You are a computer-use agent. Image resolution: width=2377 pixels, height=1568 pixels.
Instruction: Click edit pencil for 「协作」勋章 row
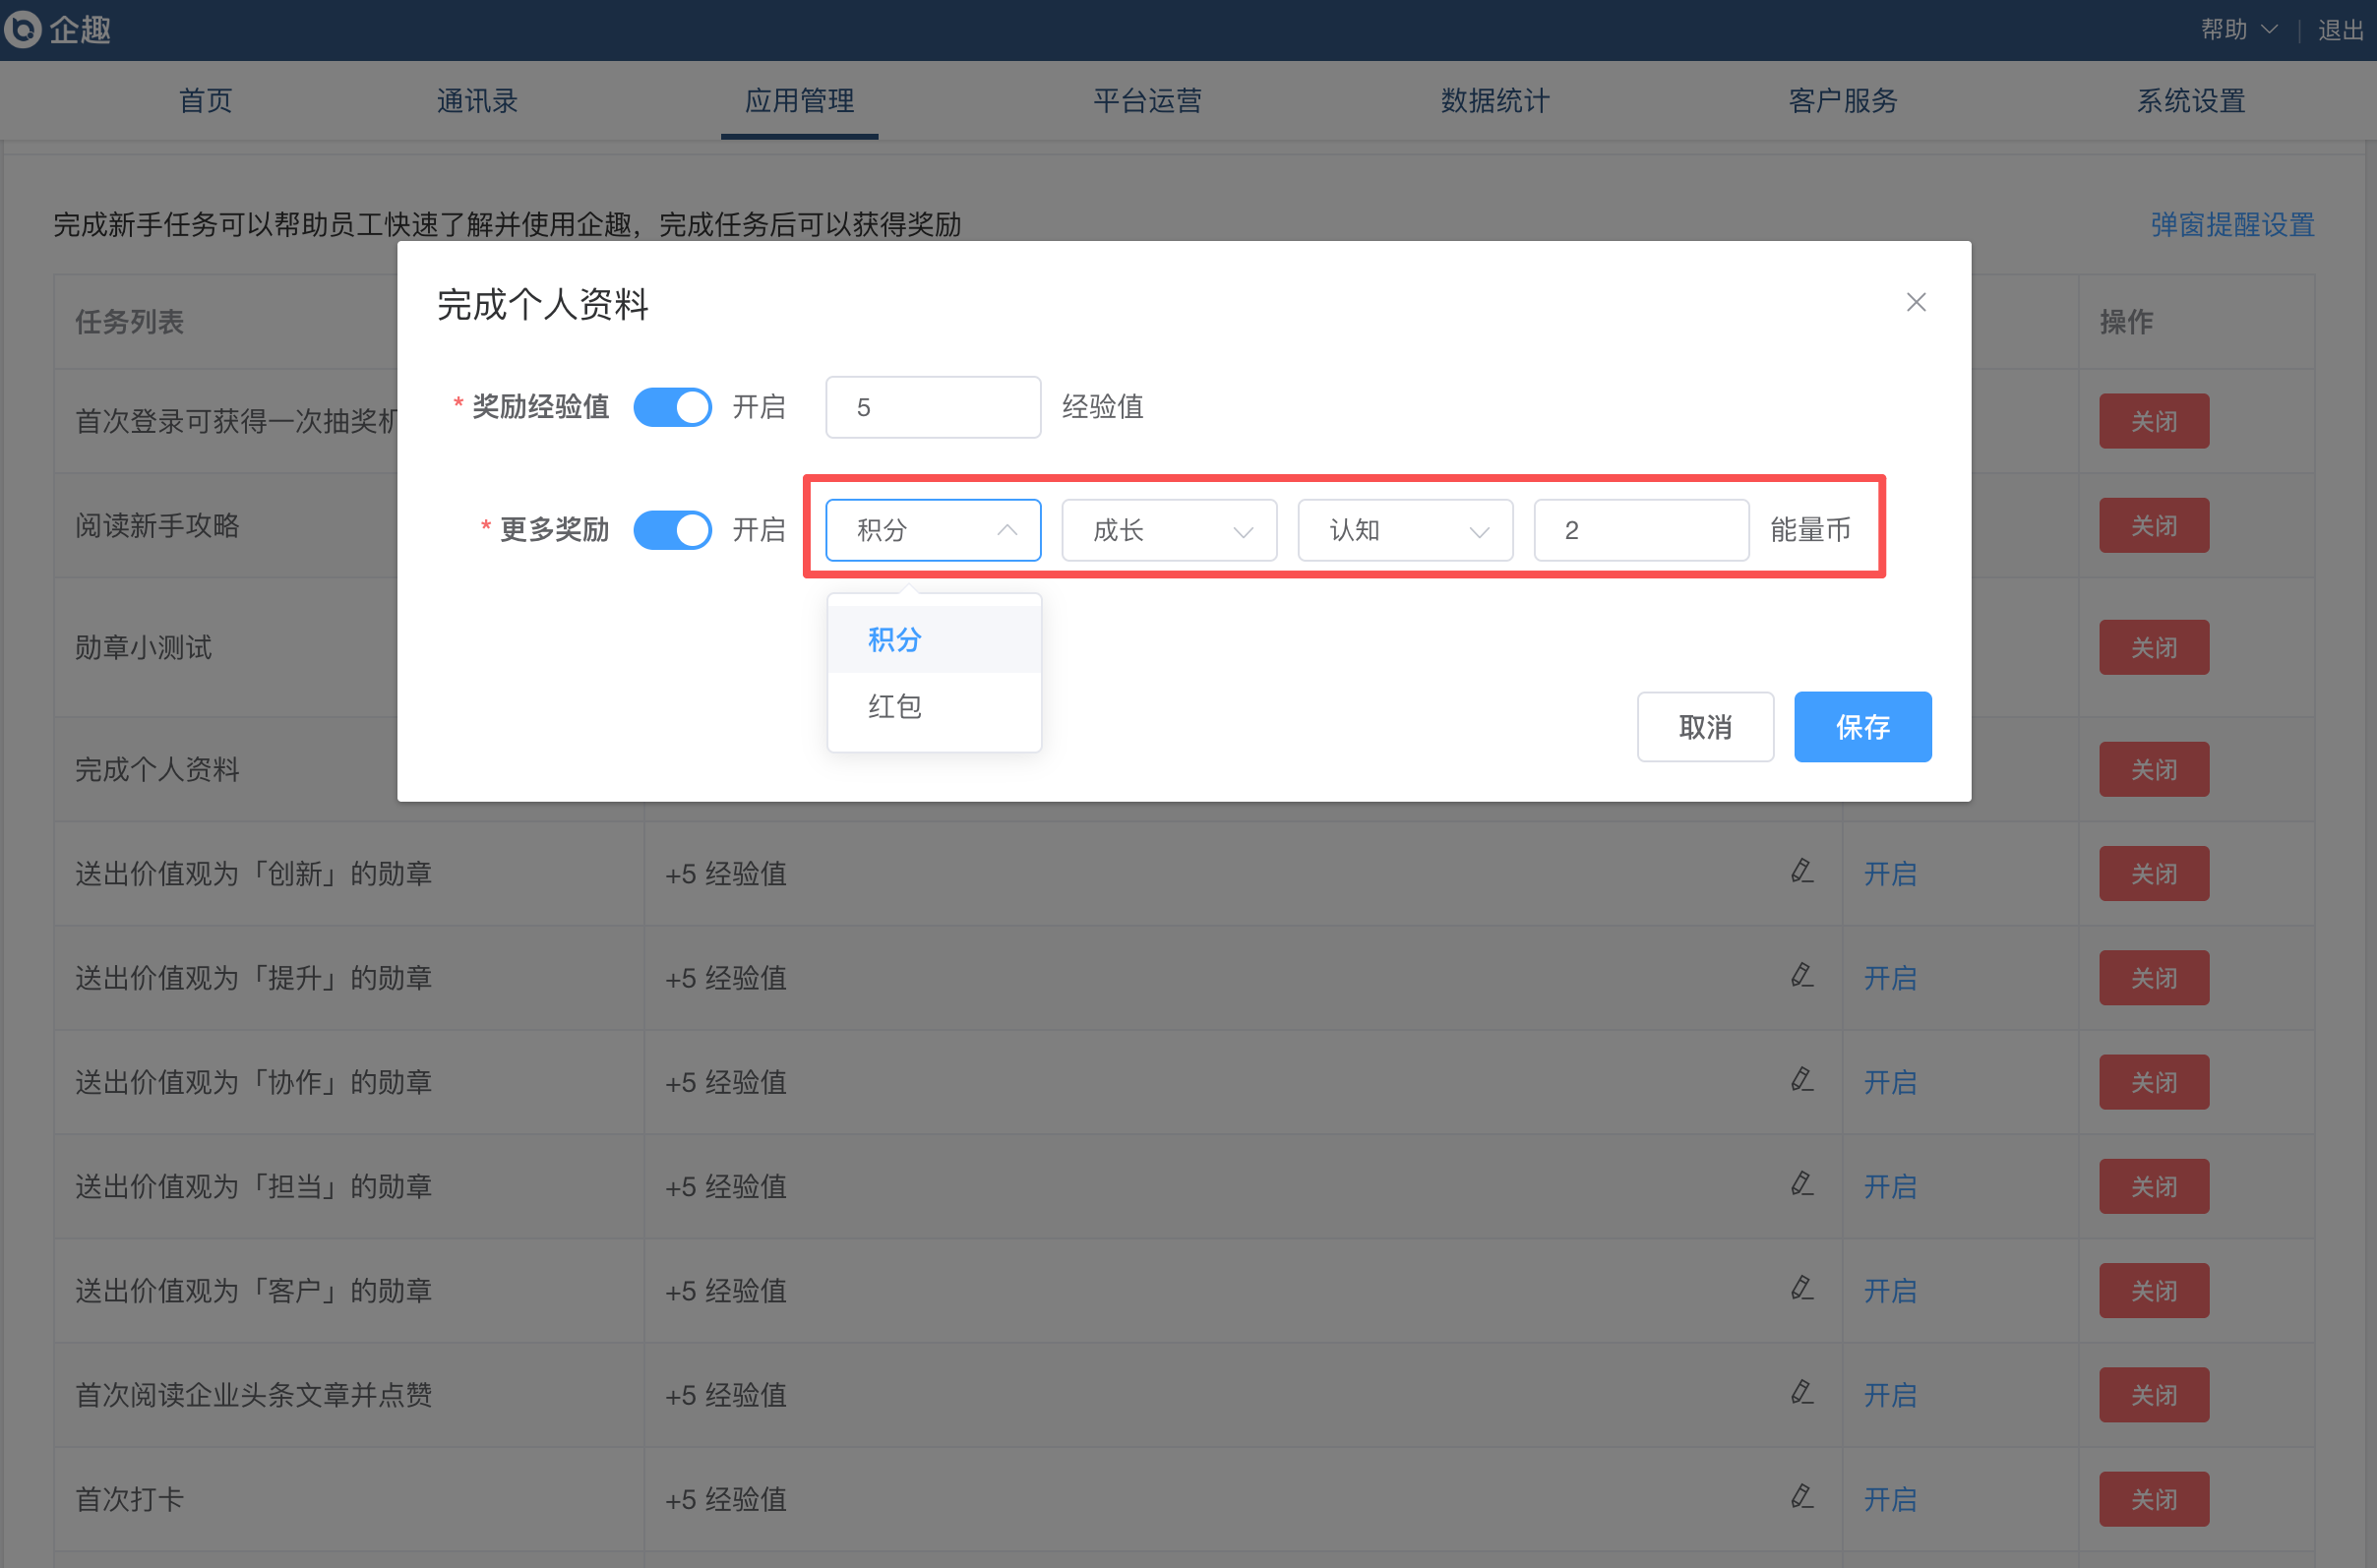[1801, 1080]
